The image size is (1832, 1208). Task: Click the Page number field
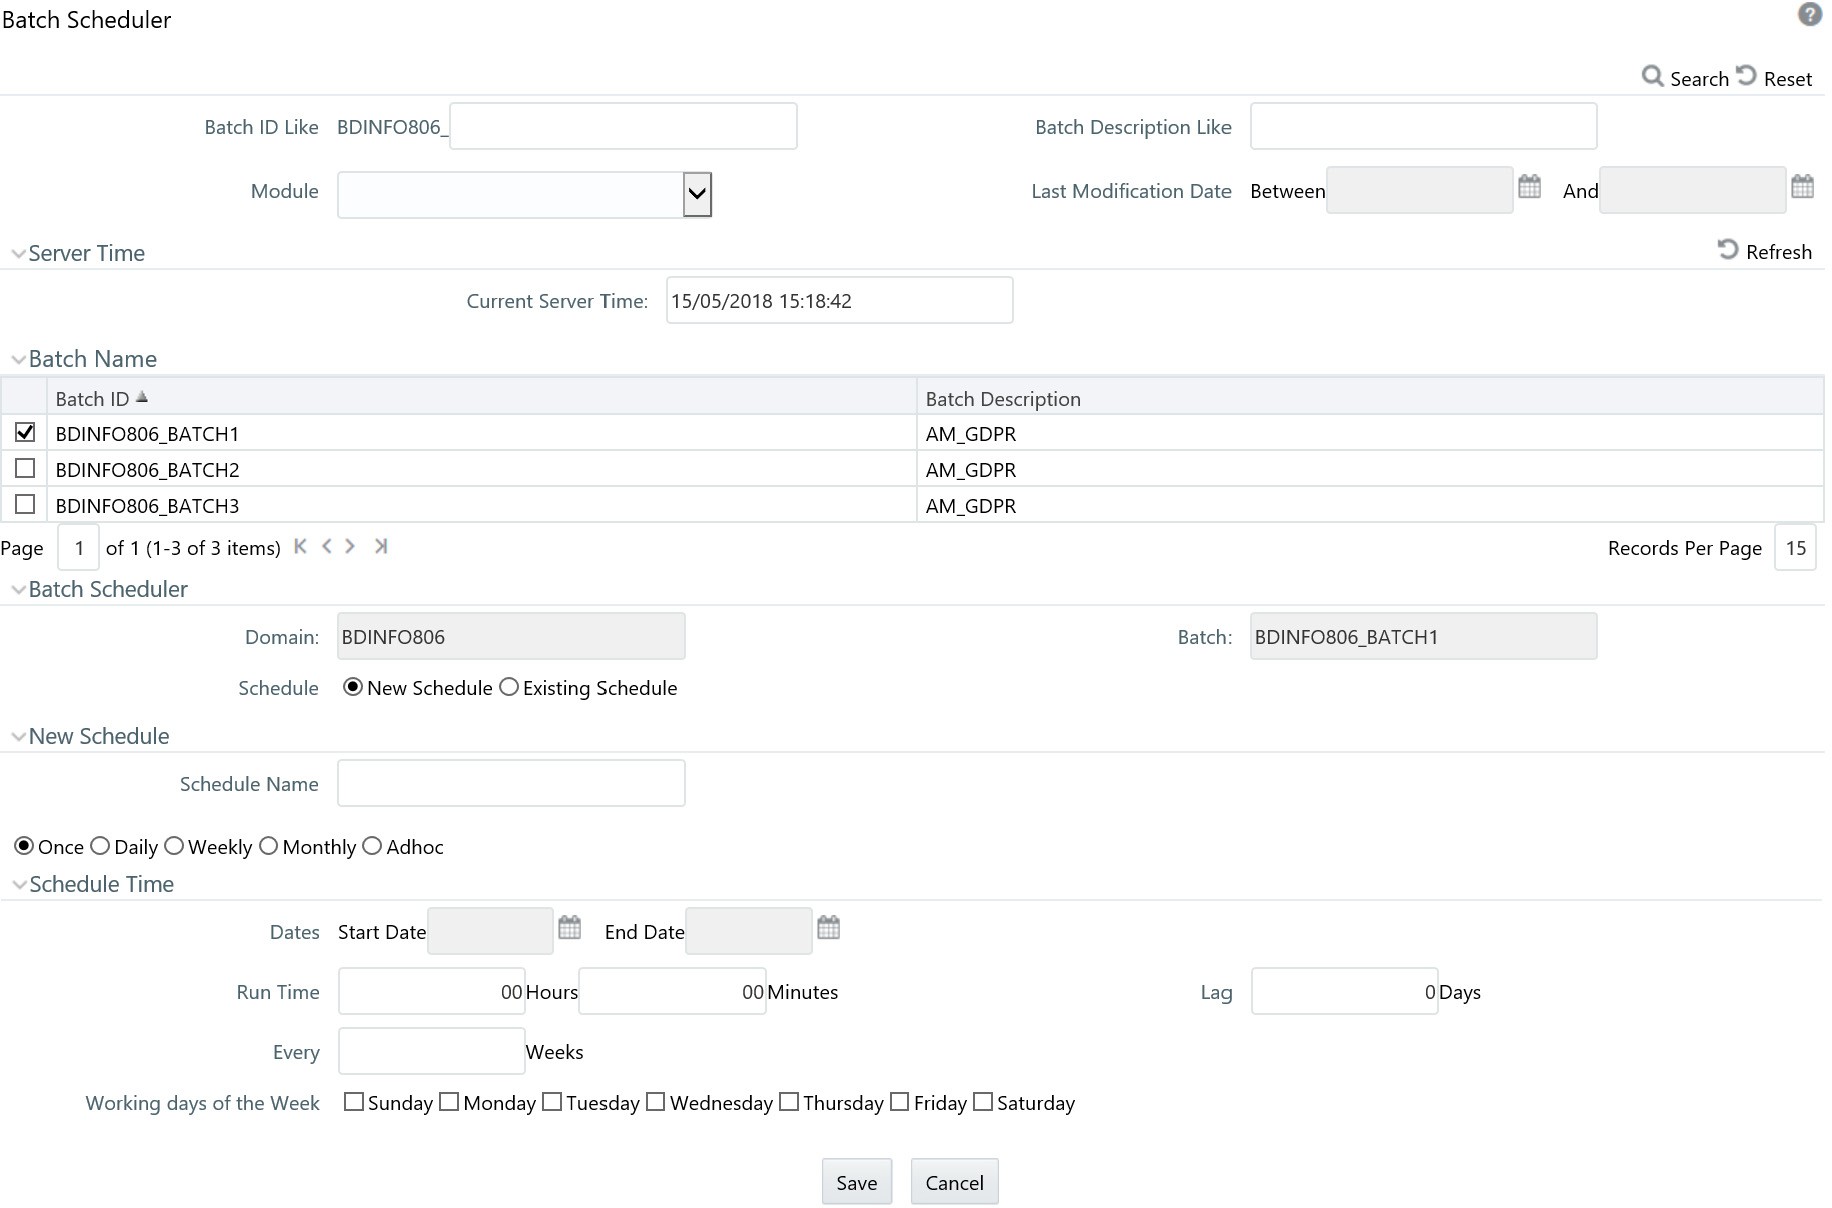click(79, 547)
